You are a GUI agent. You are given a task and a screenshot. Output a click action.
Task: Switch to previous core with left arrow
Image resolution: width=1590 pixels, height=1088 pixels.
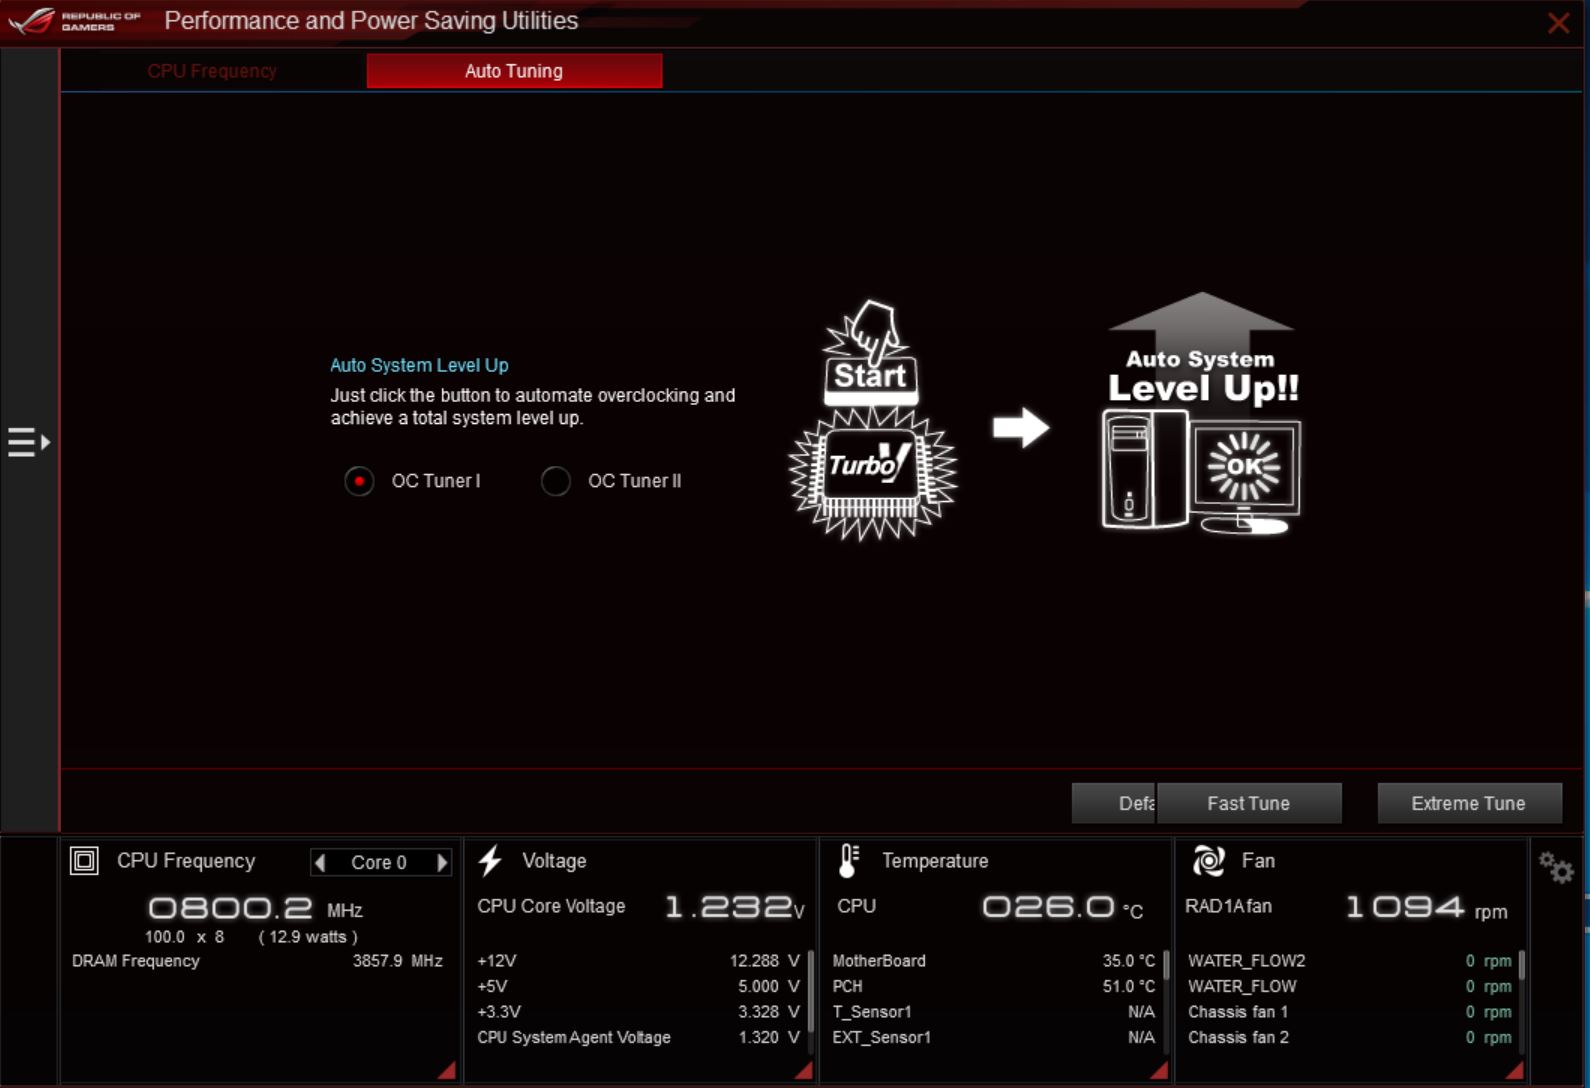pyautogui.click(x=320, y=862)
